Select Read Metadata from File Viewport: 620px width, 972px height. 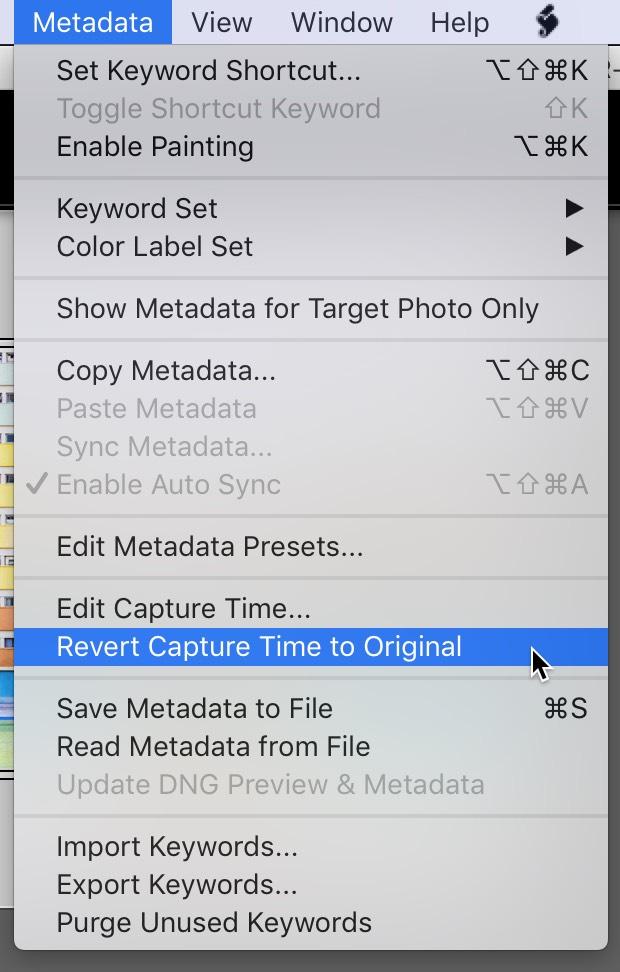tap(311, 746)
